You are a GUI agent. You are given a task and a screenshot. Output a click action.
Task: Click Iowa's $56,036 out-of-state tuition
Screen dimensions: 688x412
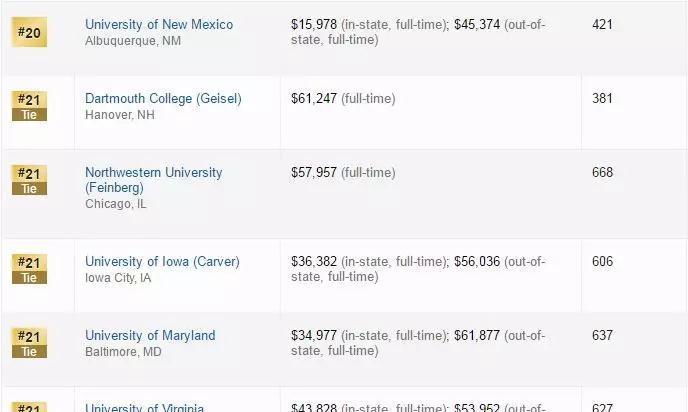pyautogui.click(x=477, y=262)
